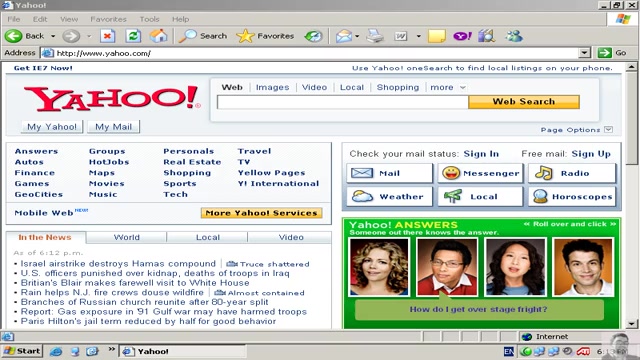Open Paris Hilton jail term news link
640x360 pixels.
[x=148, y=321]
